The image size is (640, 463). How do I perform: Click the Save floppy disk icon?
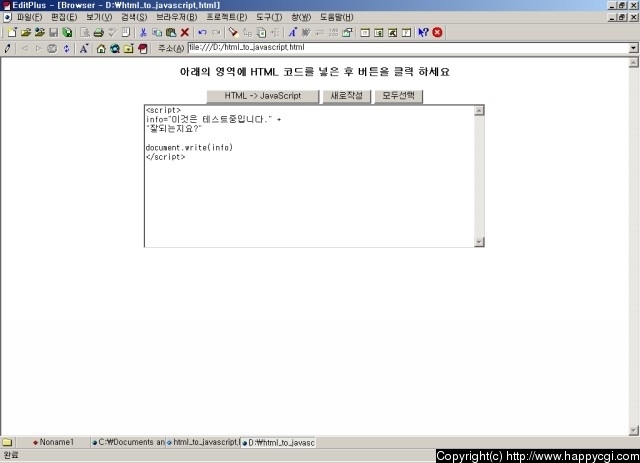(53, 32)
